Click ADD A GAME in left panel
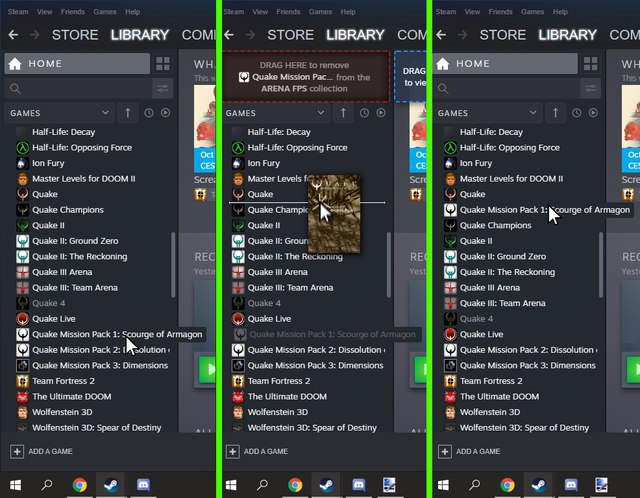This screenshot has width=640, height=498. click(41, 451)
